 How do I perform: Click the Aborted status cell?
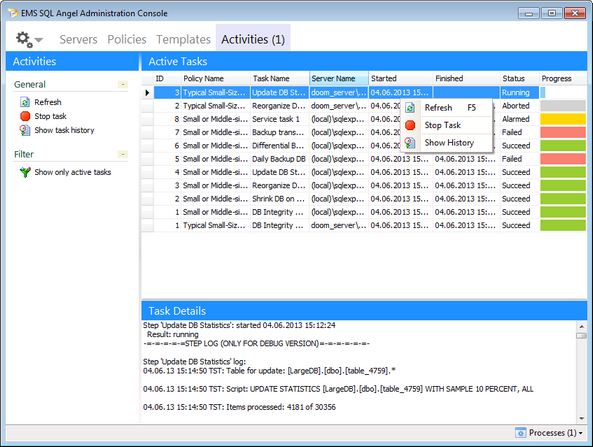click(520, 106)
